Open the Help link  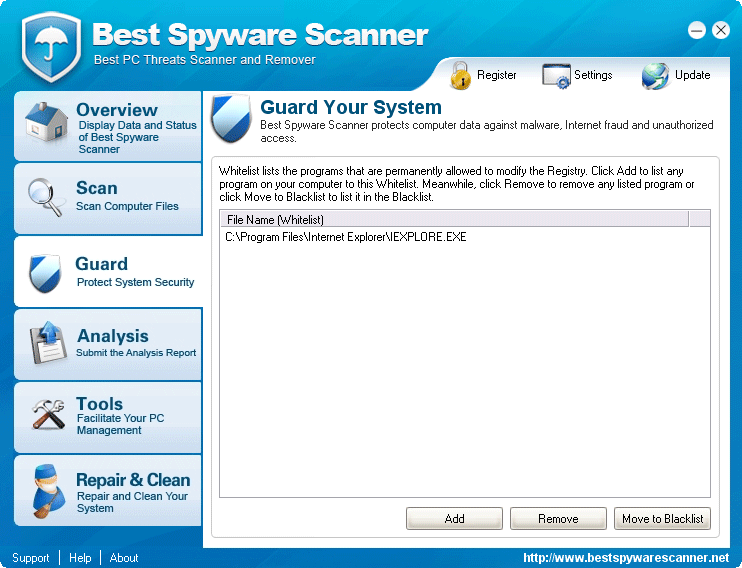click(80, 558)
